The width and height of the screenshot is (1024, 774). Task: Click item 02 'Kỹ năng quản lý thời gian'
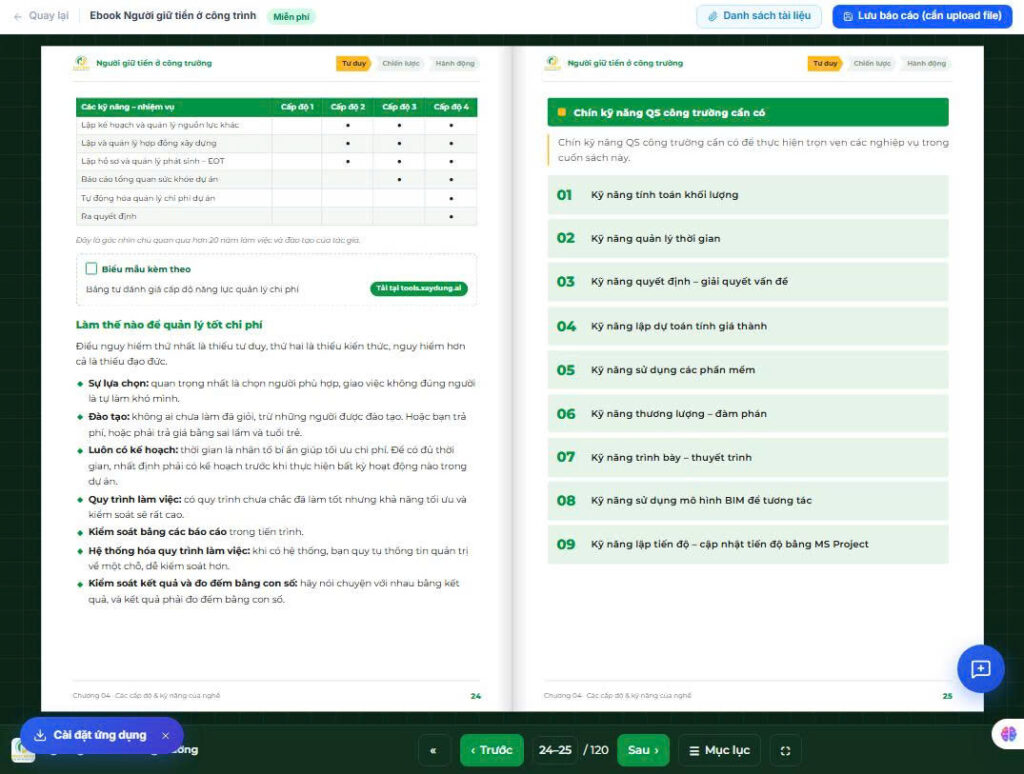748,238
